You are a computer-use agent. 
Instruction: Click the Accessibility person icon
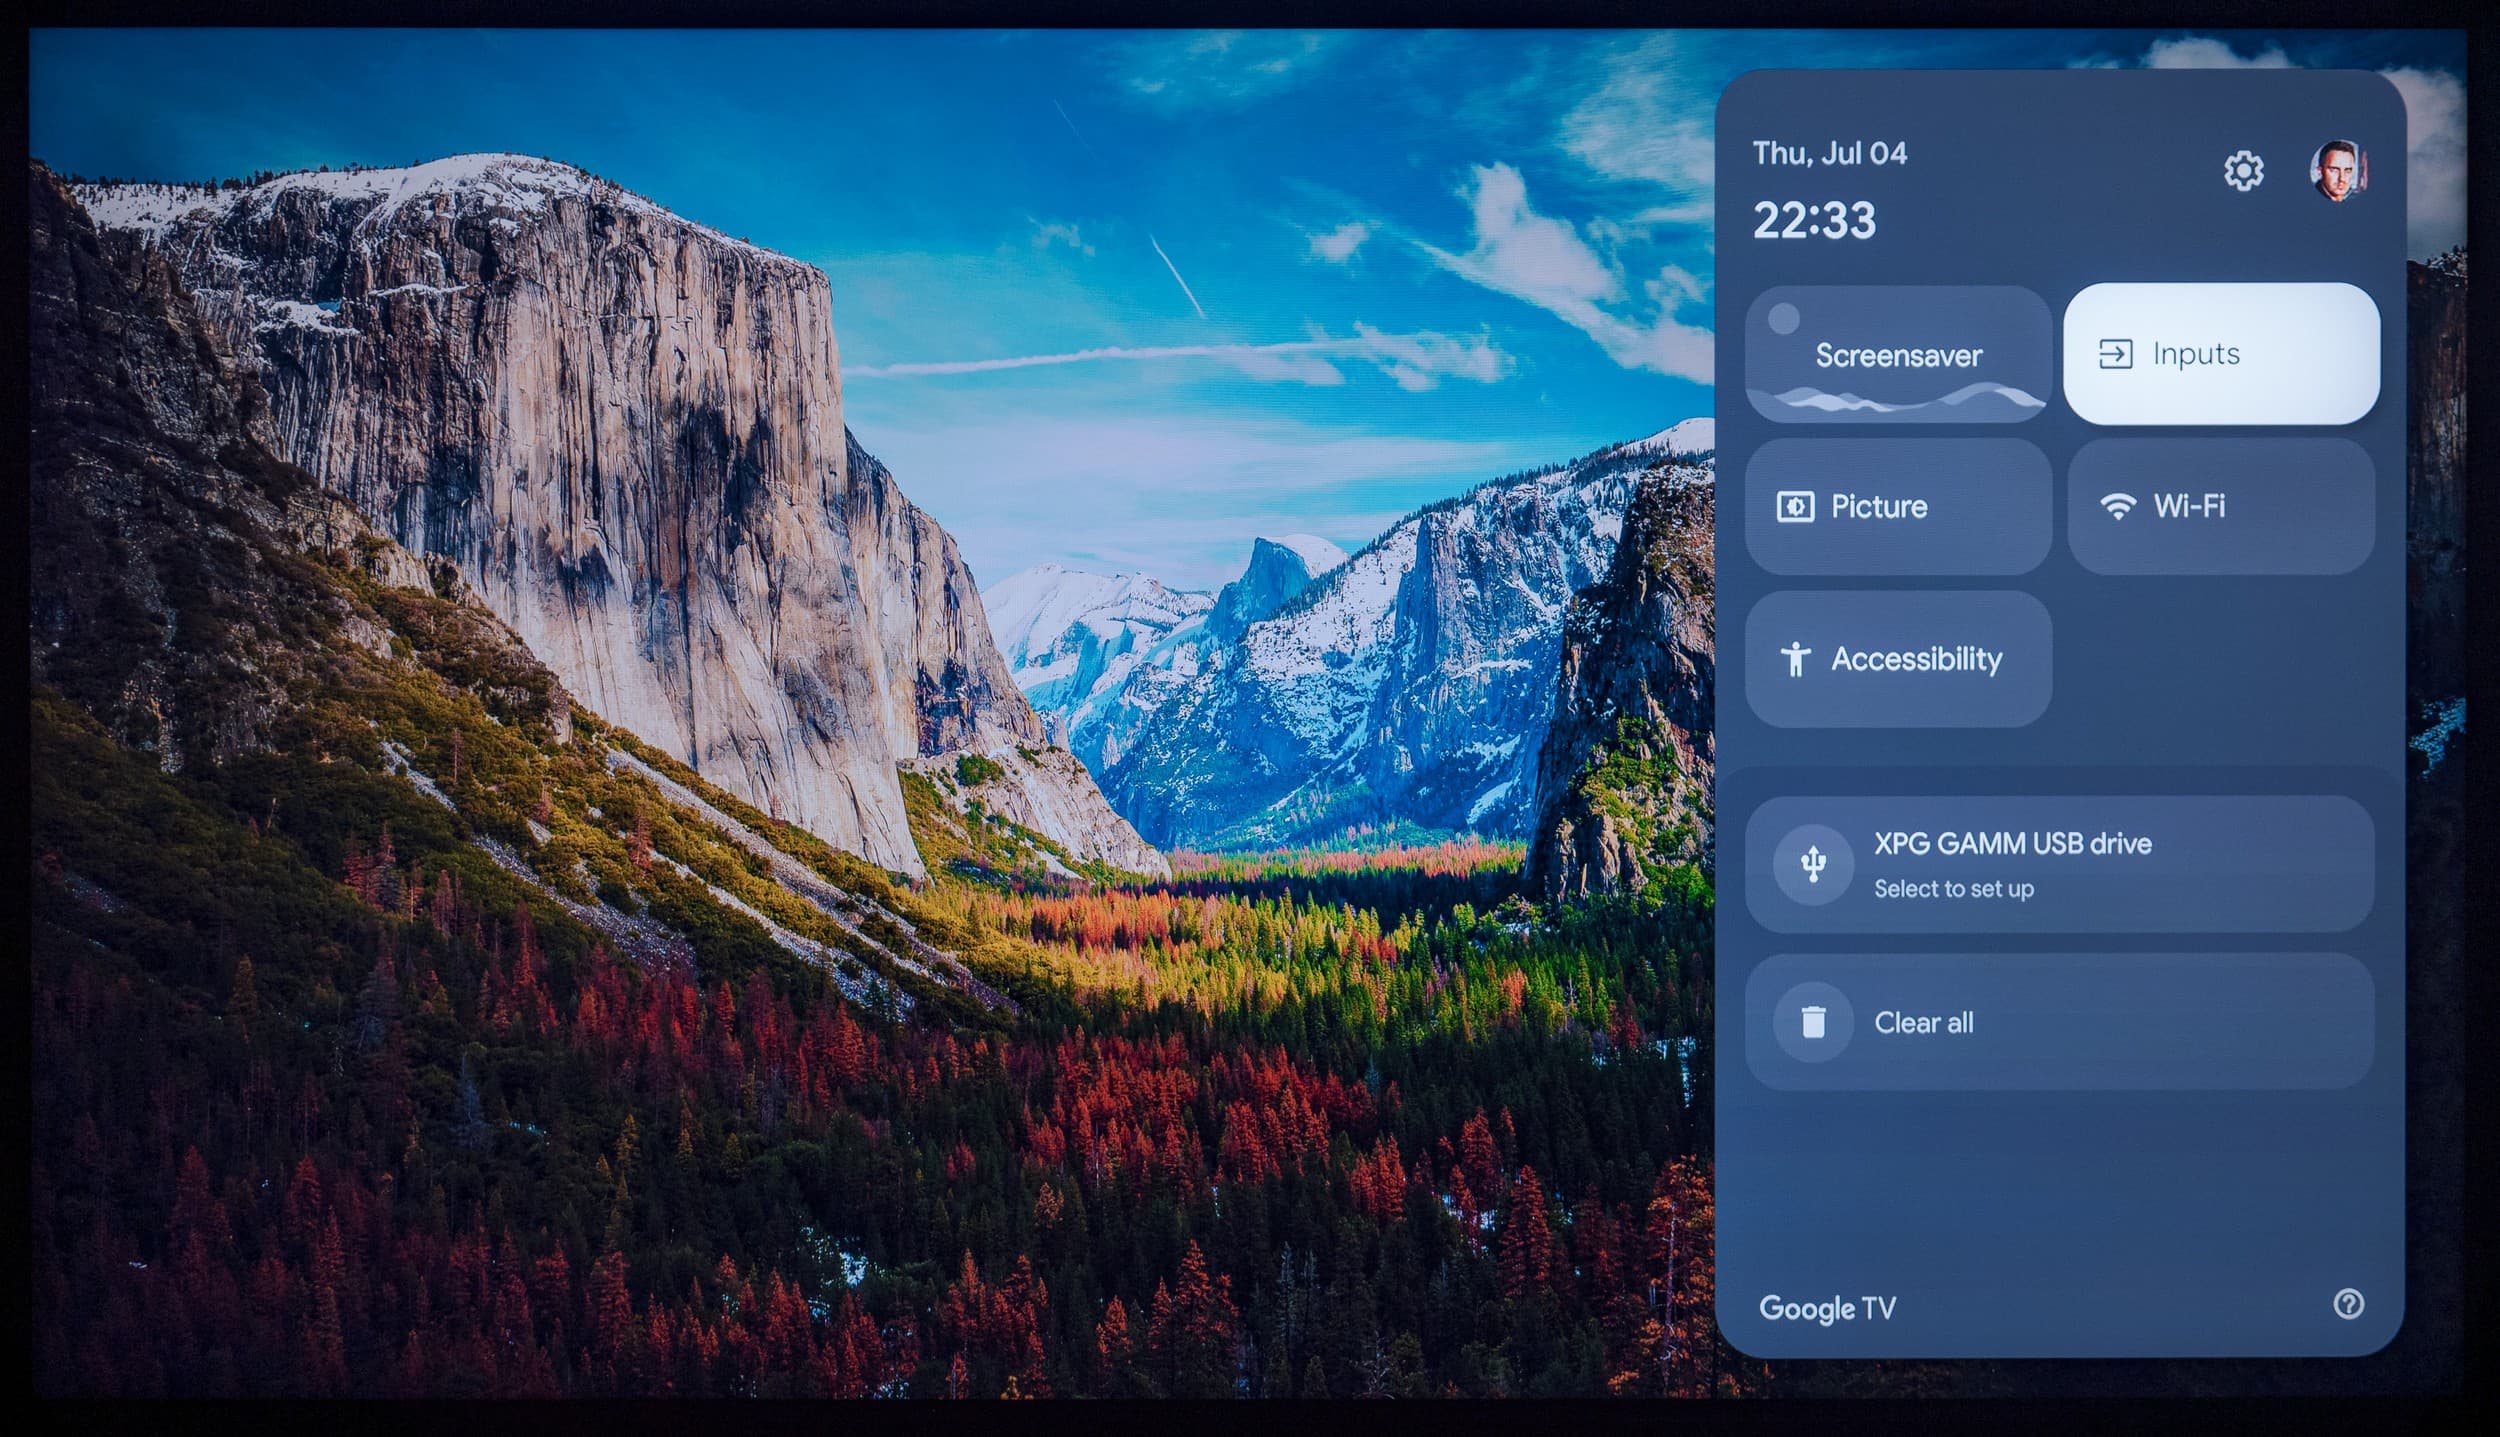tap(1796, 659)
